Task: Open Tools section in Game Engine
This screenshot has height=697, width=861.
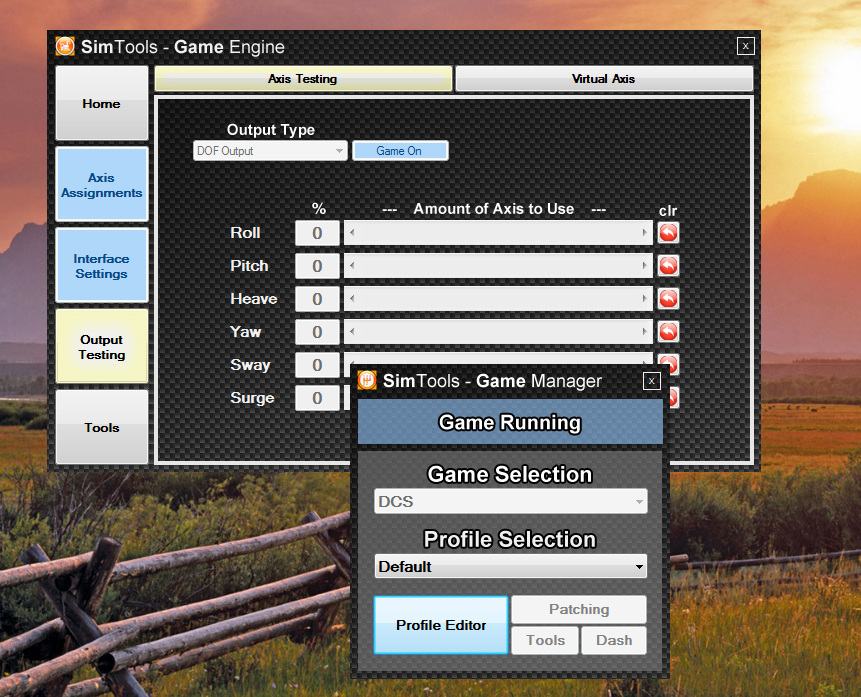Action: (102, 427)
